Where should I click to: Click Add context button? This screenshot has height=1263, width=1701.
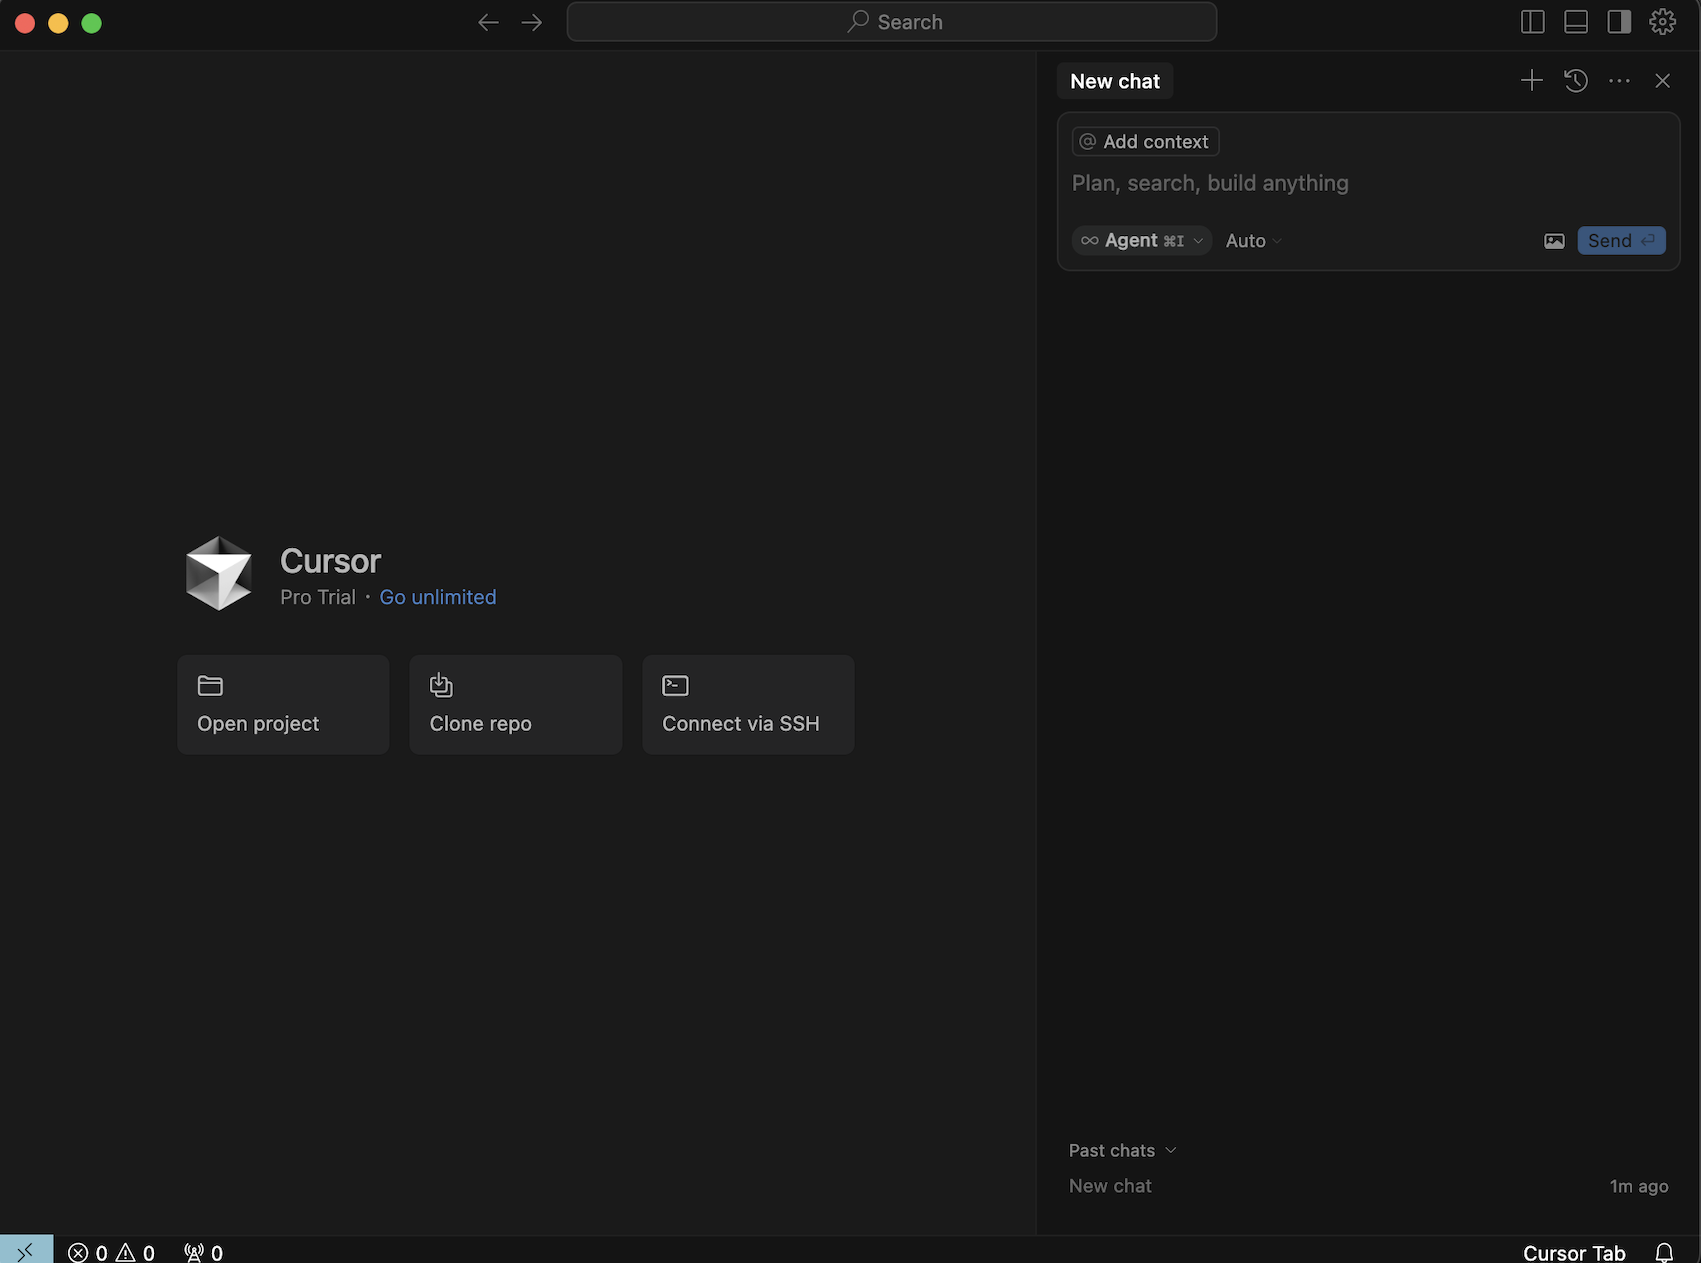pos(1145,142)
